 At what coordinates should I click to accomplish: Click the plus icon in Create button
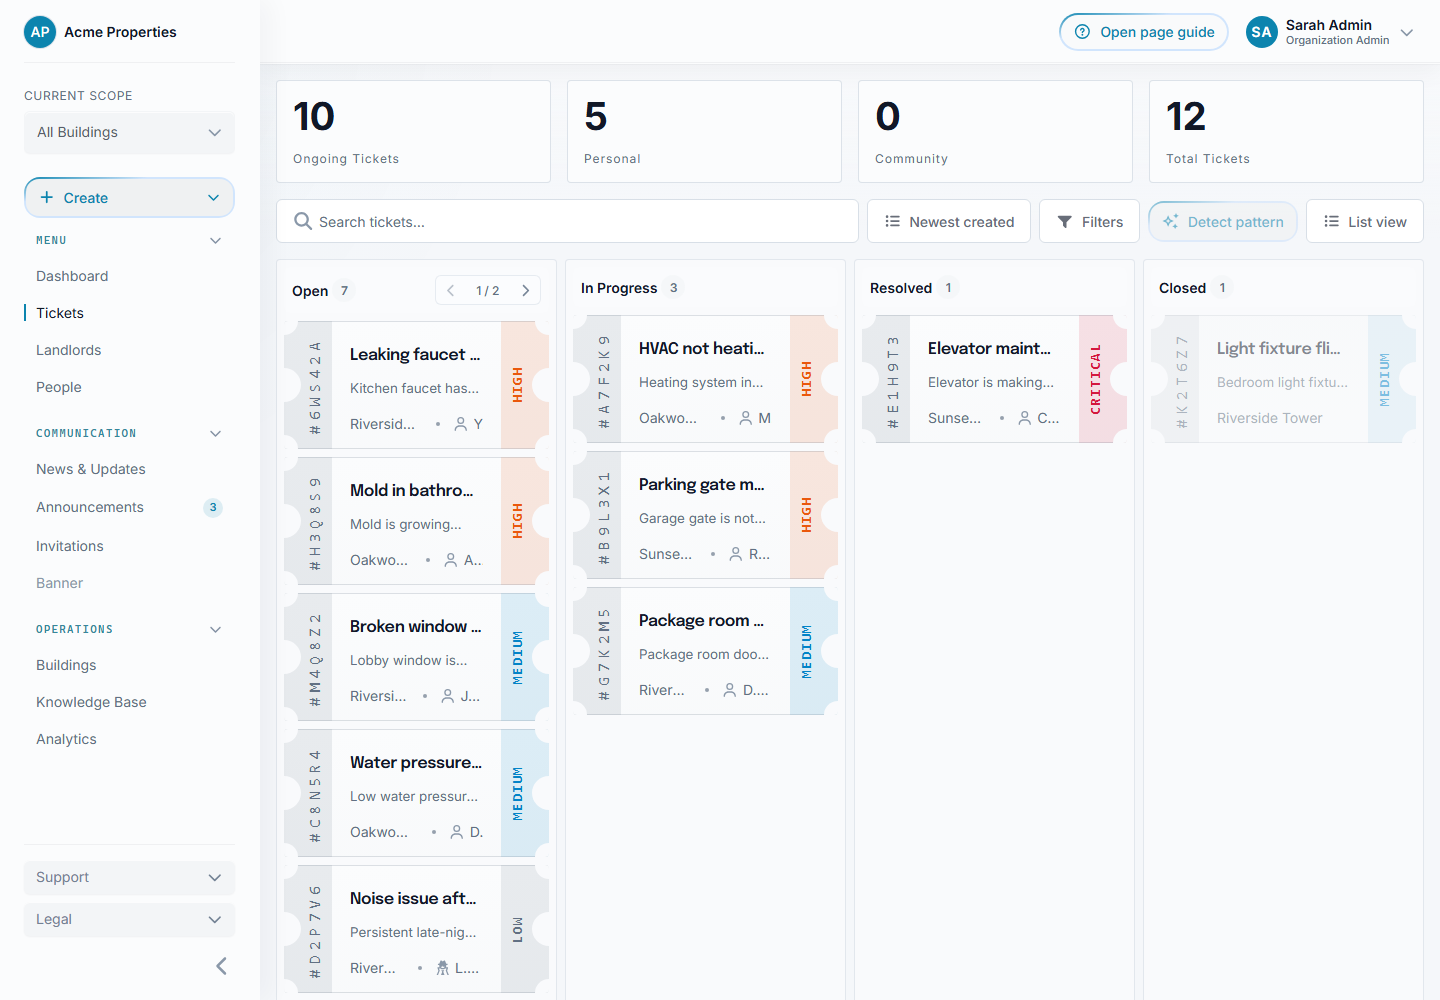(46, 198)
